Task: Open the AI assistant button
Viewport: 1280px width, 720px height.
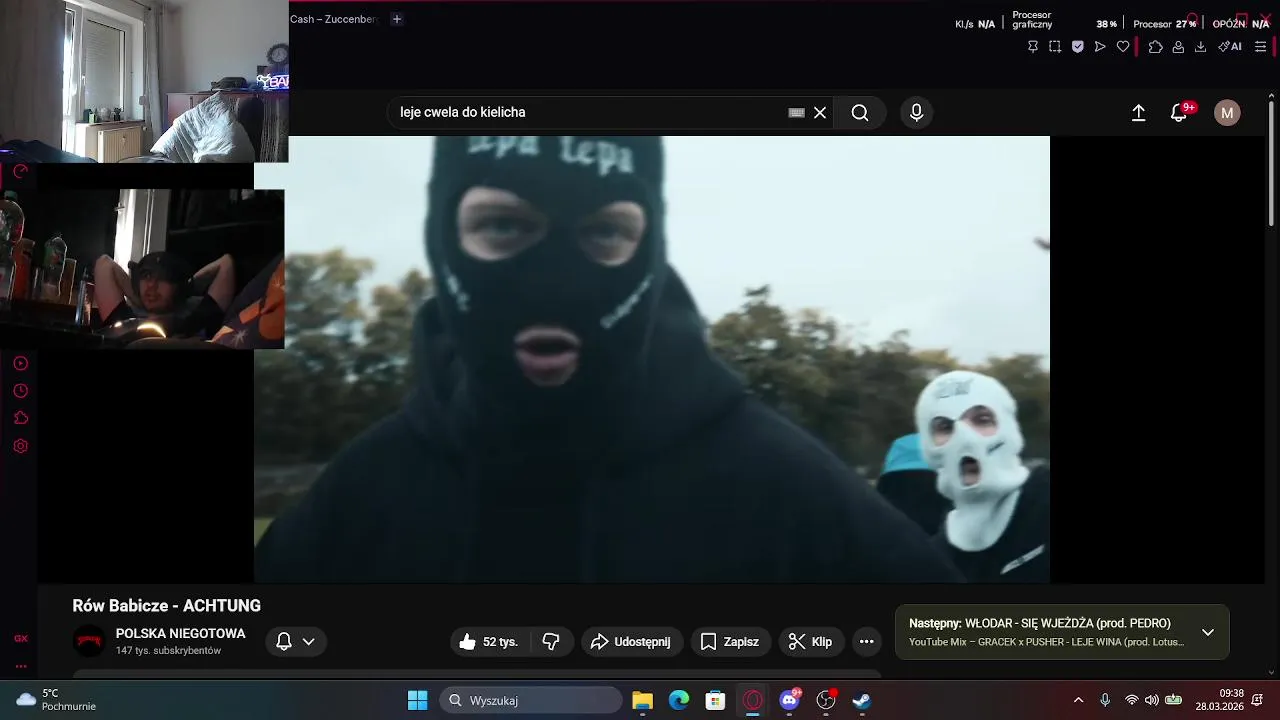Action: 1230,47
